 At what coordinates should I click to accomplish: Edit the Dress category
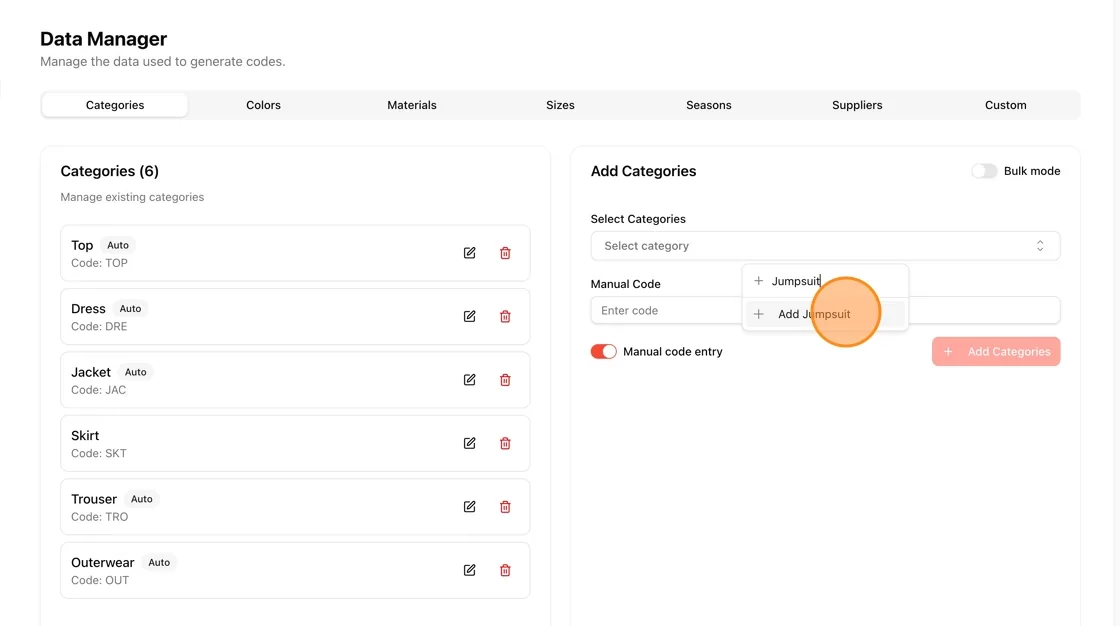click(469, 317)
